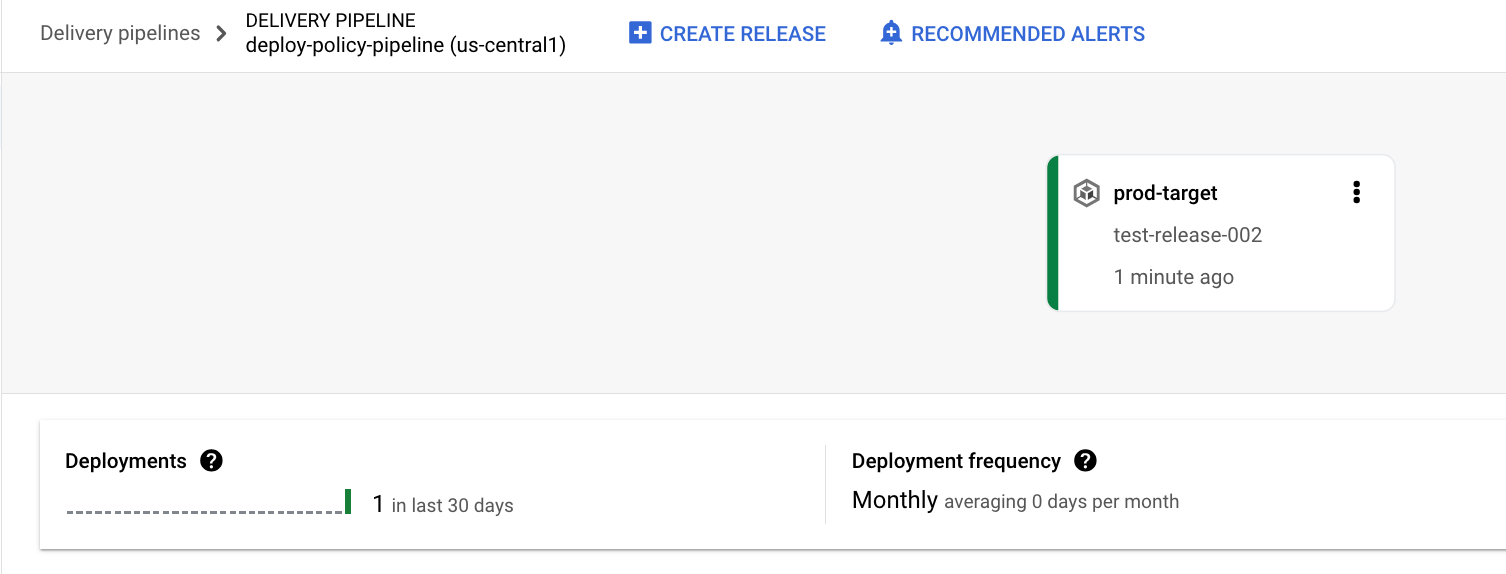Open the Deployments help tooltip icon
The width and height of the screenshot is (1506, 574).
click(211, 461)
